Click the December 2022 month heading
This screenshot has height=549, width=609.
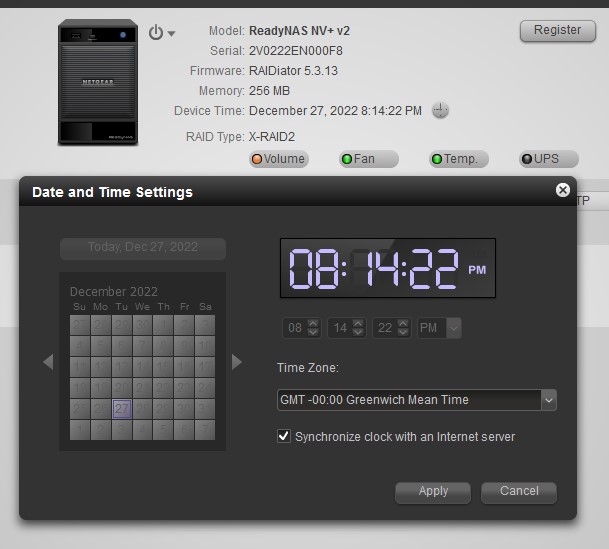pyautogui.click(x=114, y=292)
